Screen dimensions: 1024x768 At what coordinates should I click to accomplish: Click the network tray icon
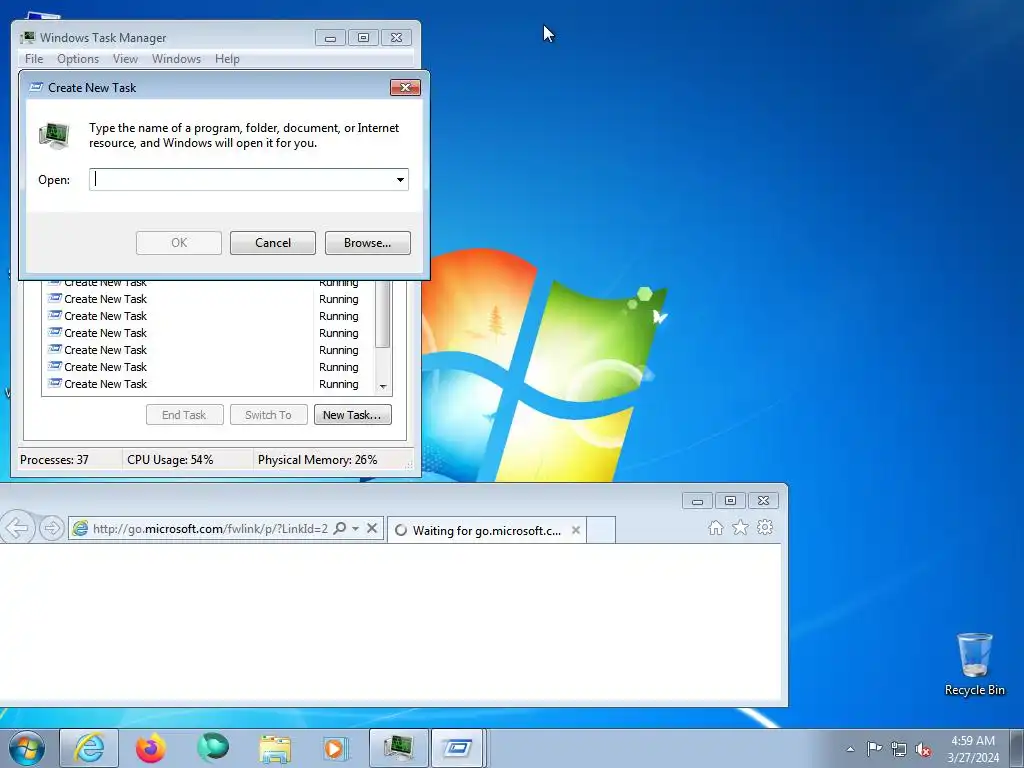click(899, 749)
